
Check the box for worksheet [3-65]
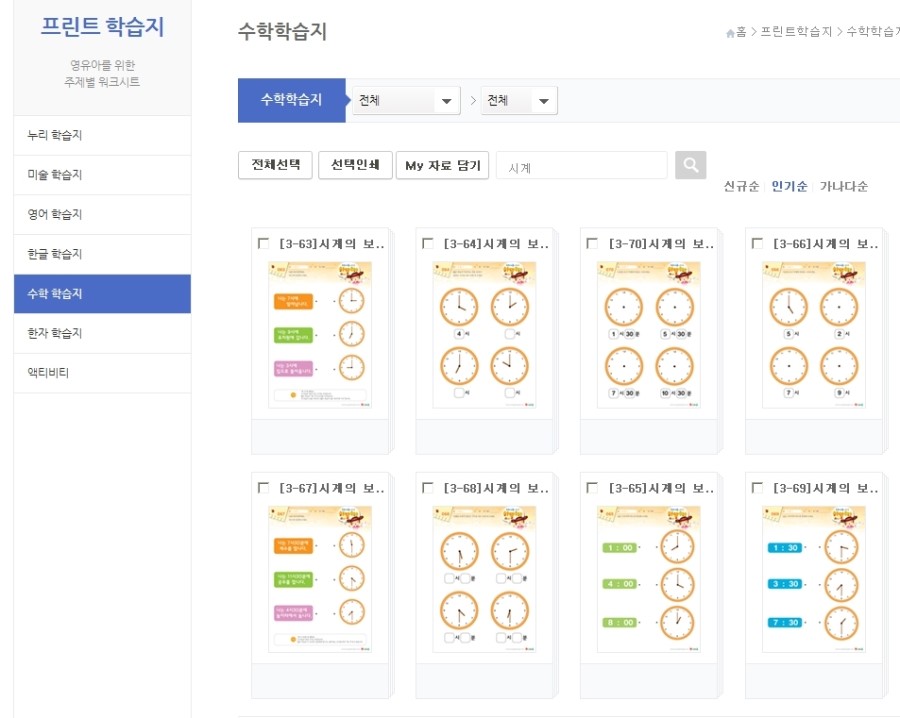pos(592,488)
